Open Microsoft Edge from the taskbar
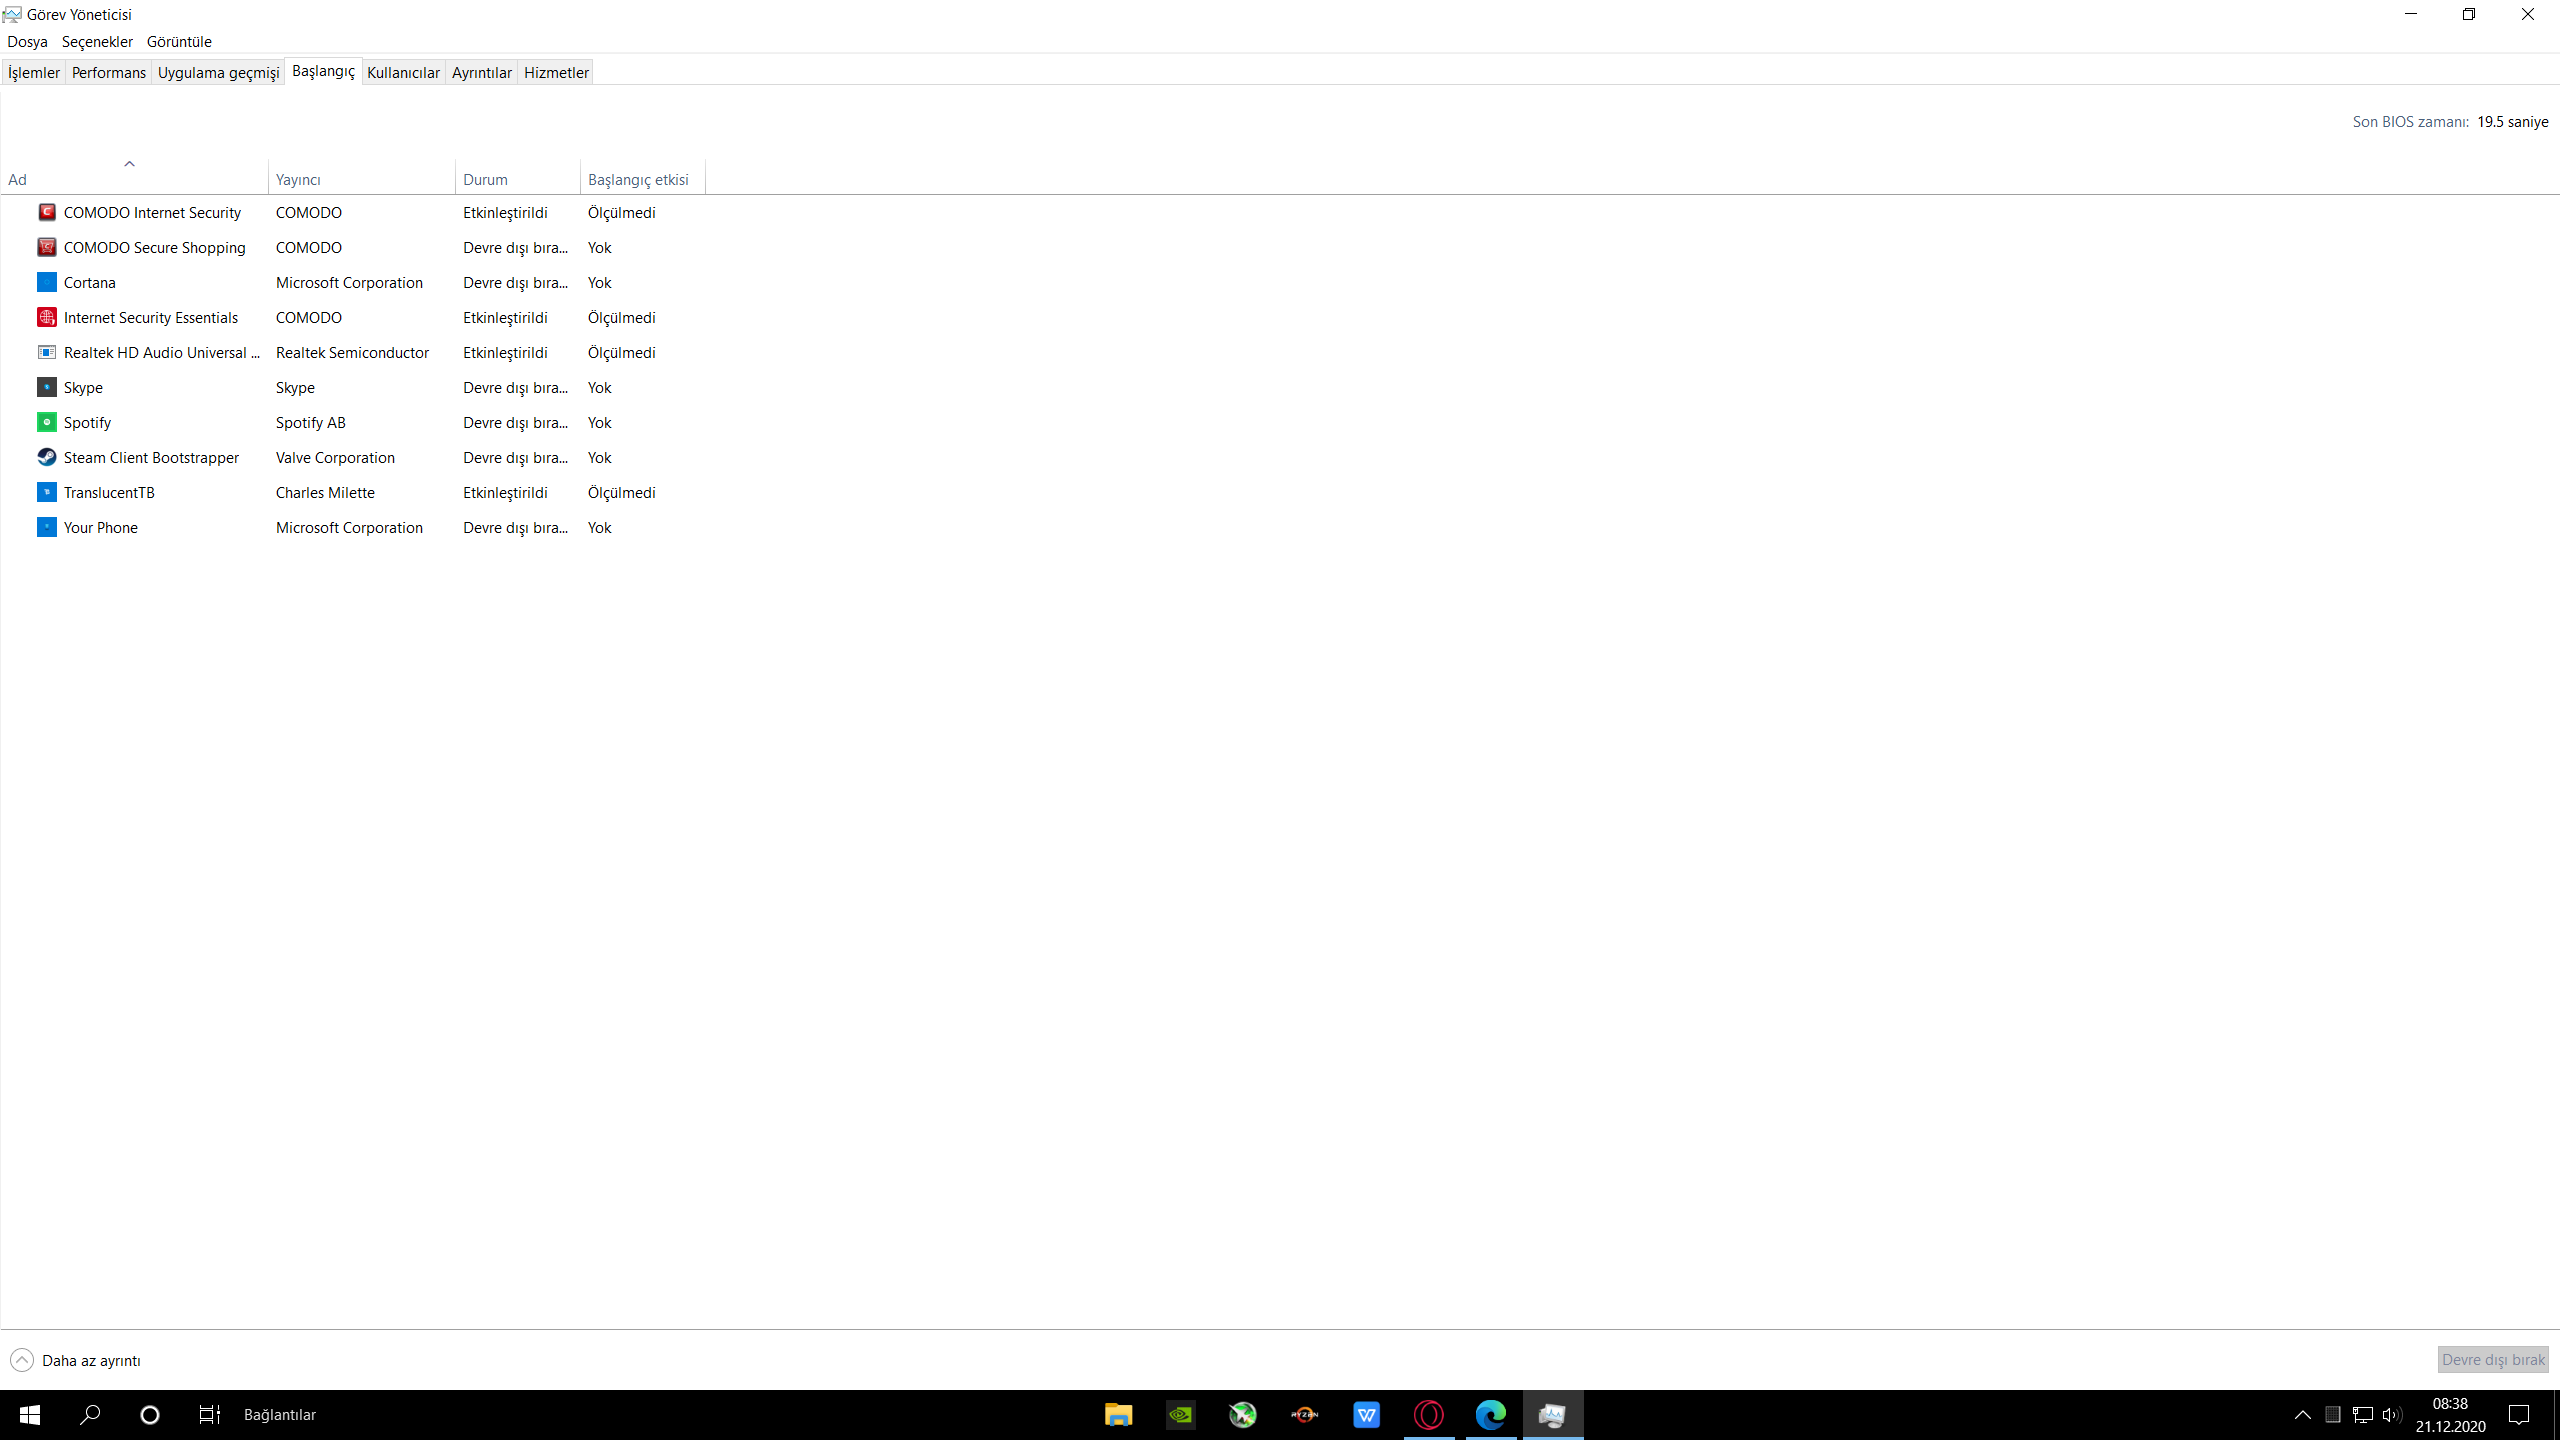The height and width of the screenshot is (1440, 2560). click(1490, 1414)
